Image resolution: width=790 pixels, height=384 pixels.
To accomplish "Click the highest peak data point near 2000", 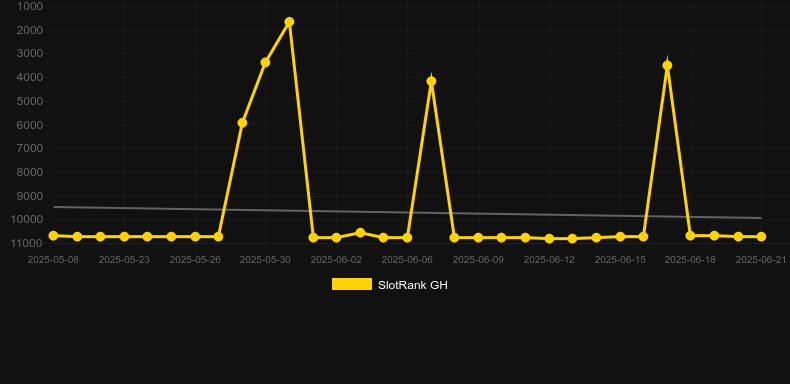I will [289, 22].
